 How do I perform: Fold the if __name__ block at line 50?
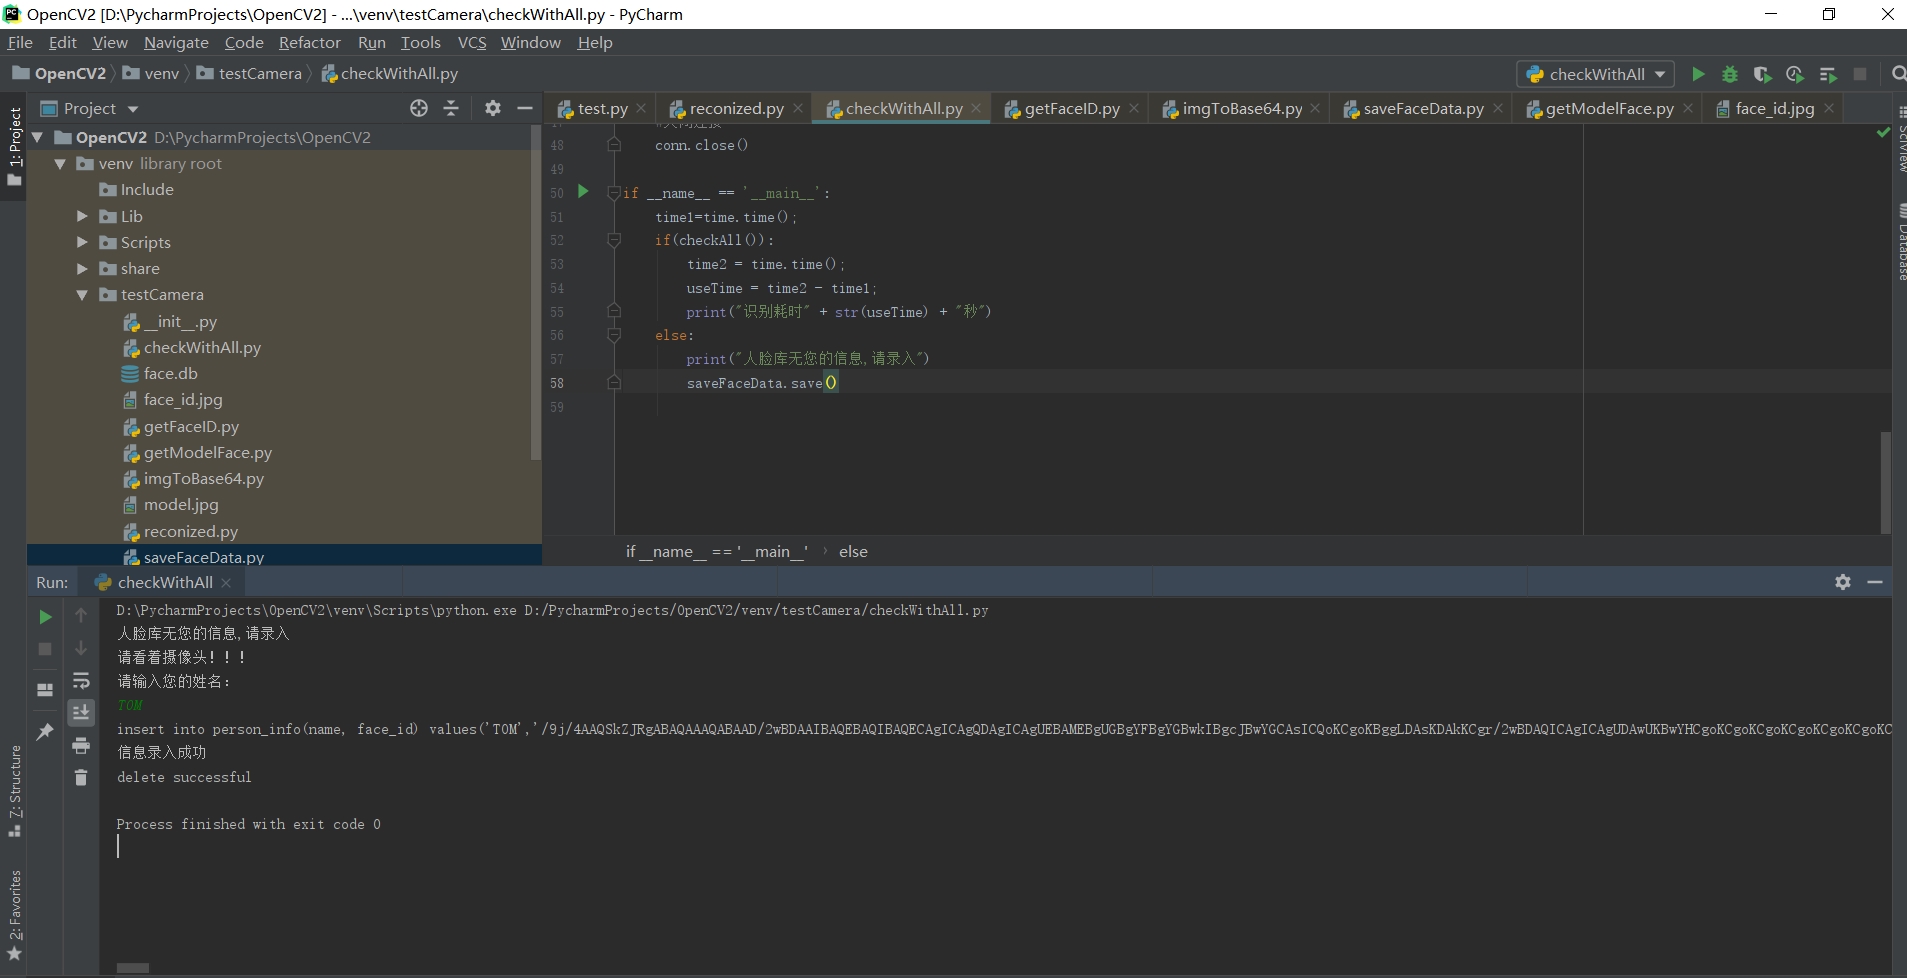tap(614, 193)
